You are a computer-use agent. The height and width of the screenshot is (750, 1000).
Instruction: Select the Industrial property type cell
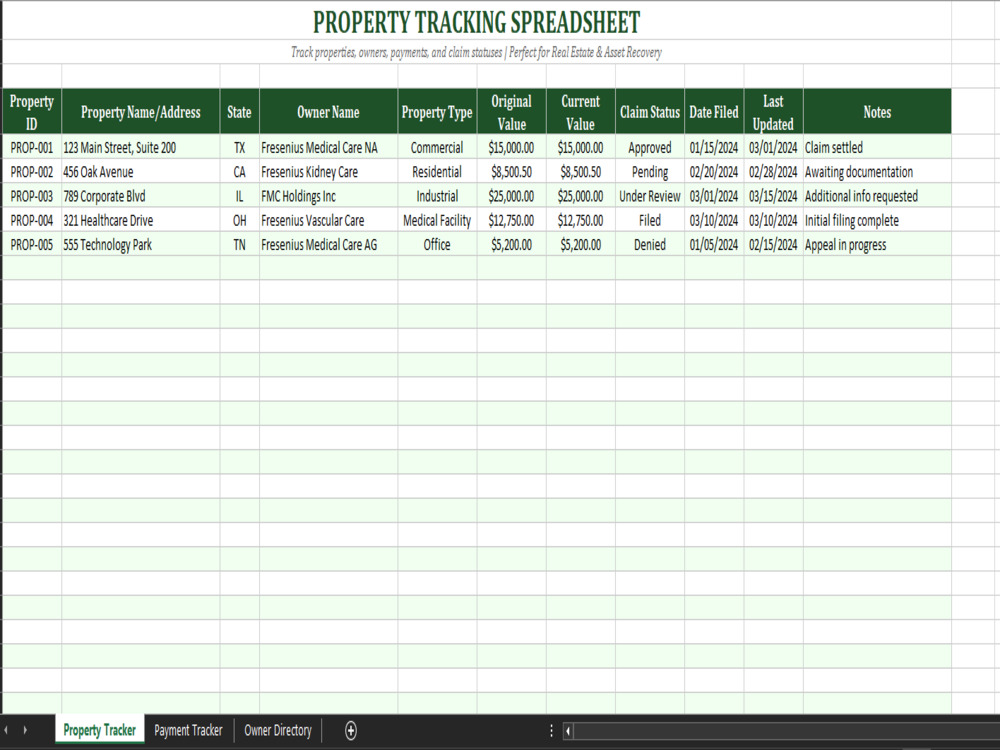[x=437, y=196]
